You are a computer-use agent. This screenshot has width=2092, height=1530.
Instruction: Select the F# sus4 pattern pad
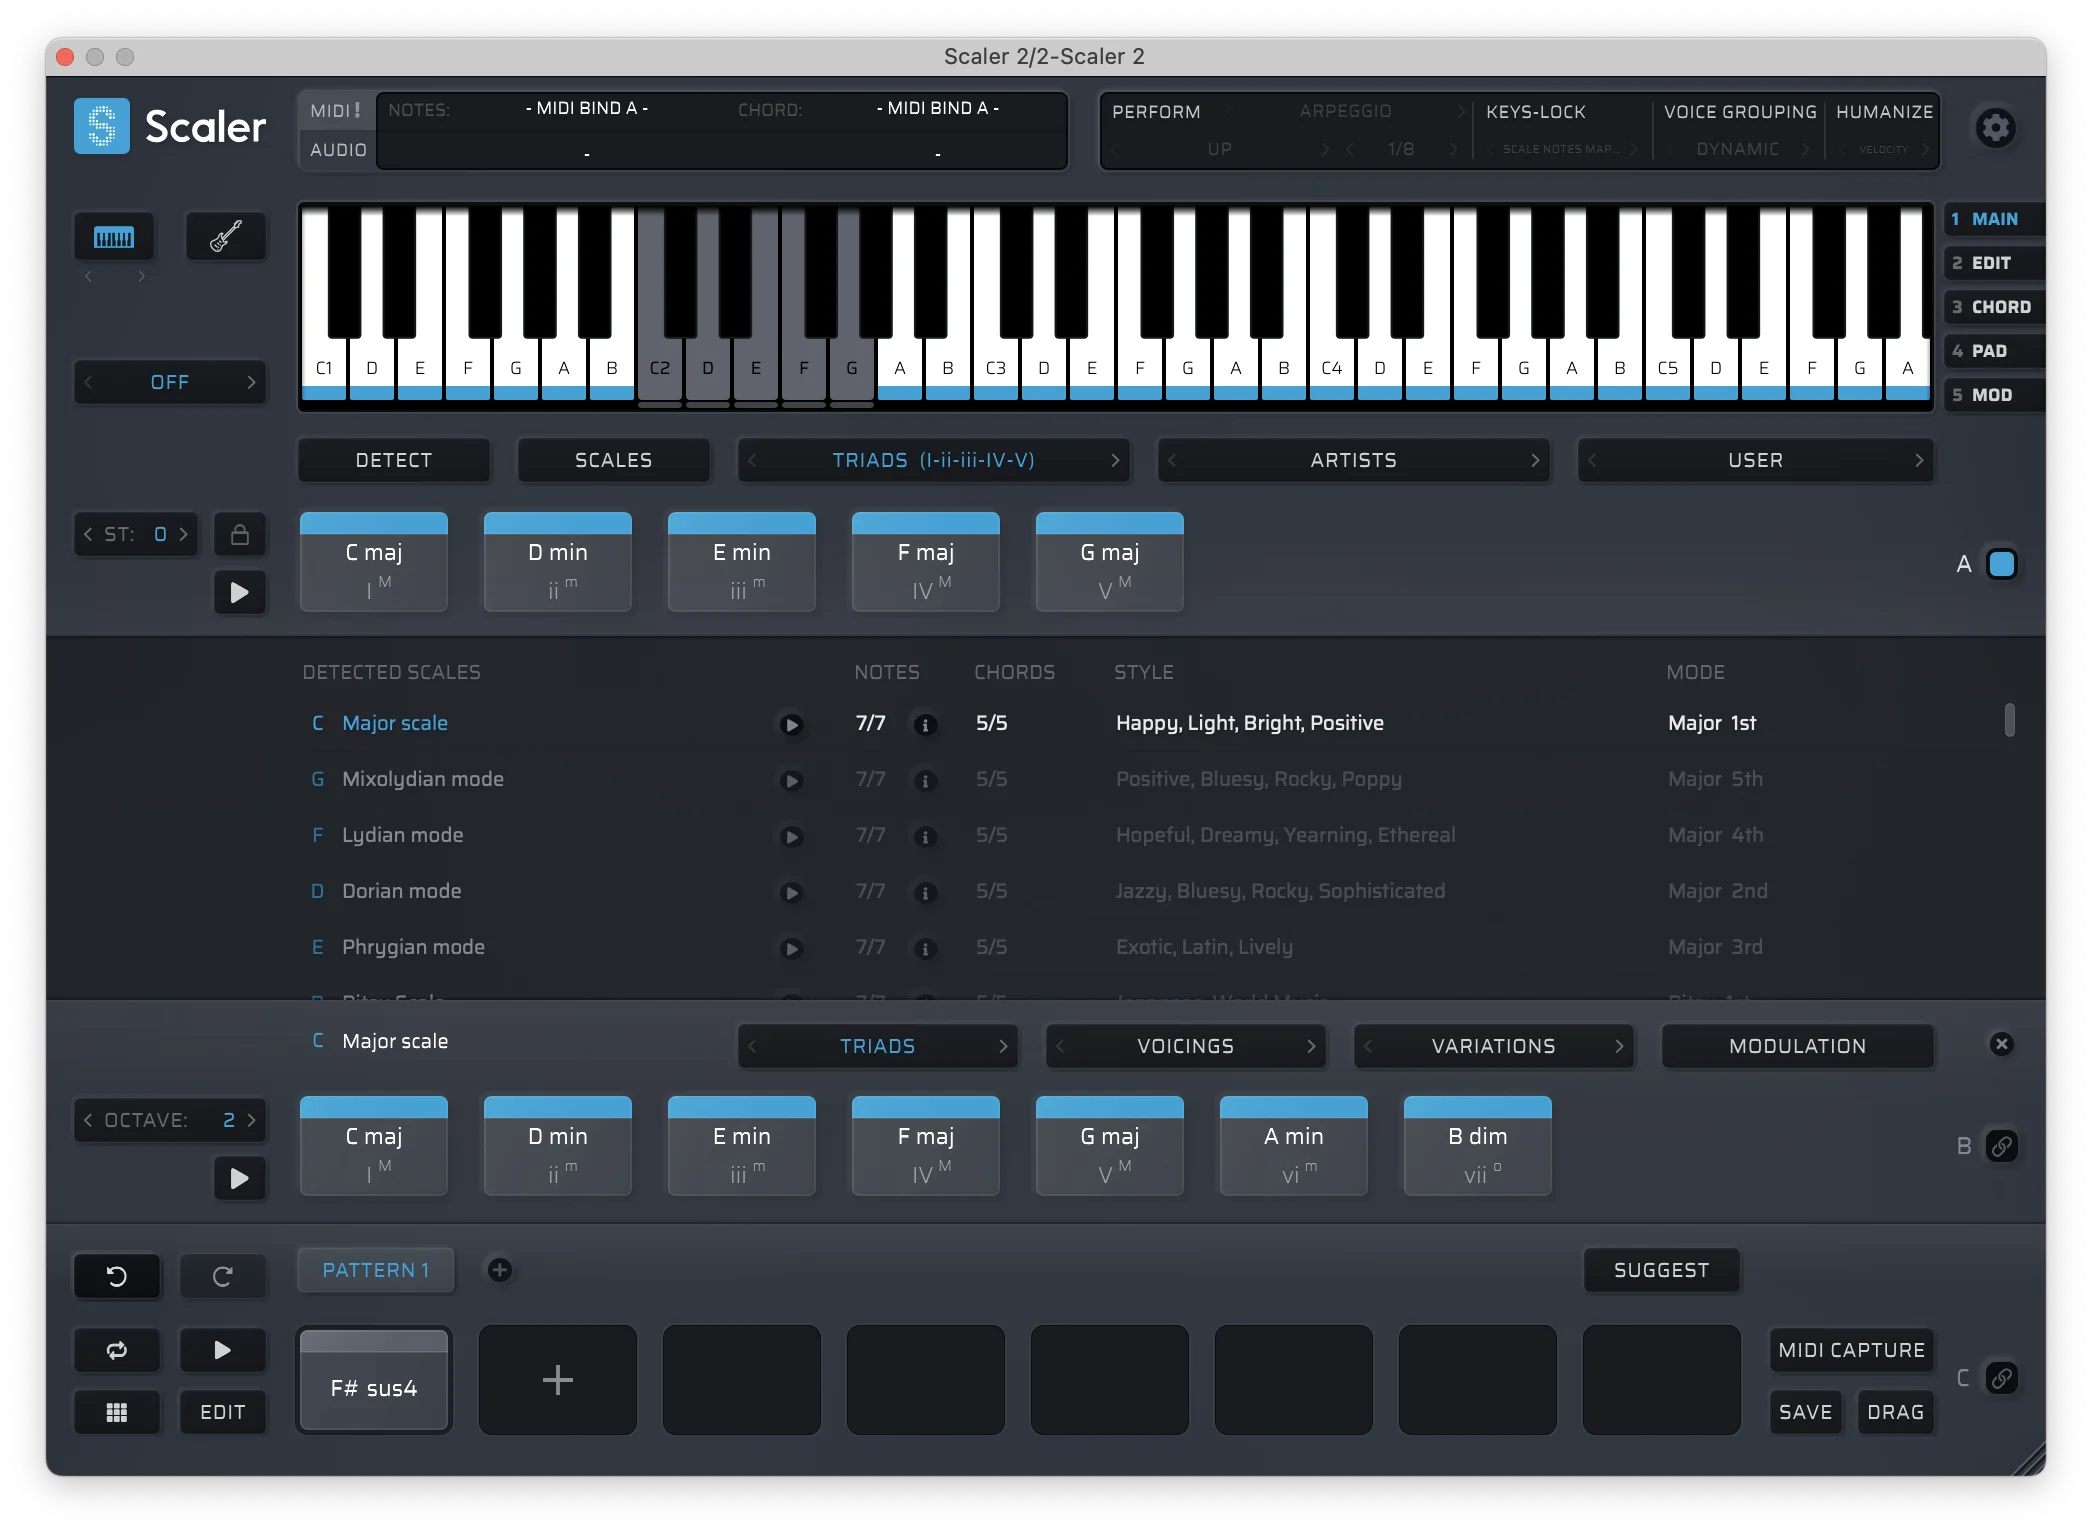tap(374, 1380)
